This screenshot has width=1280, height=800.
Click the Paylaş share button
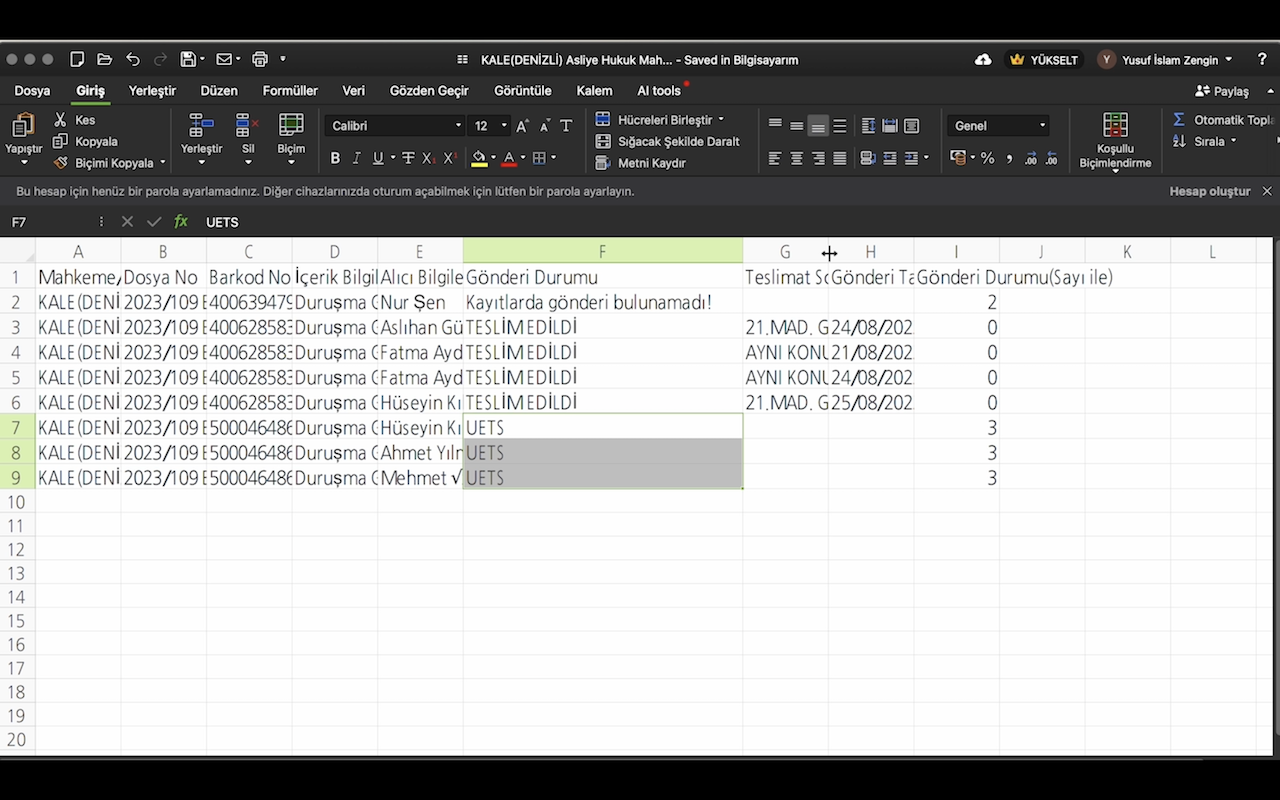pos(1222,90)
